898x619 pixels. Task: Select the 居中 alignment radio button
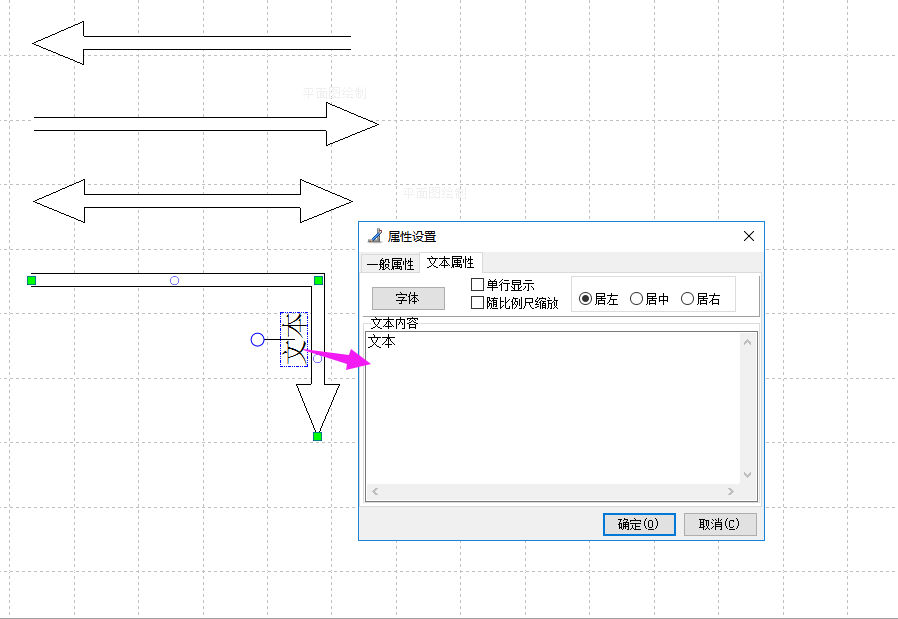click(x=637, y=299)
